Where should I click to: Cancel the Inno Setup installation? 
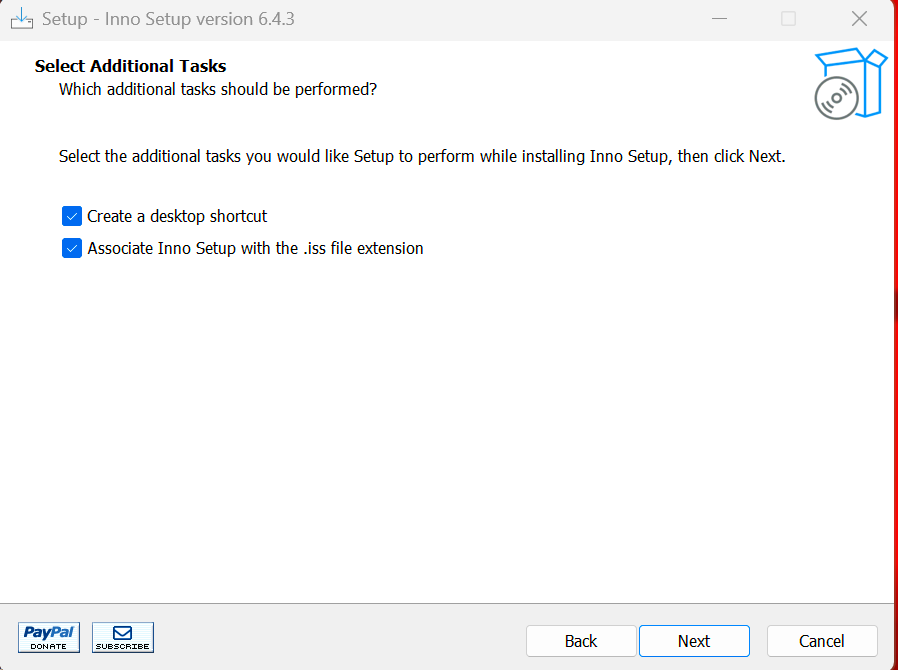tap(822, 641)
